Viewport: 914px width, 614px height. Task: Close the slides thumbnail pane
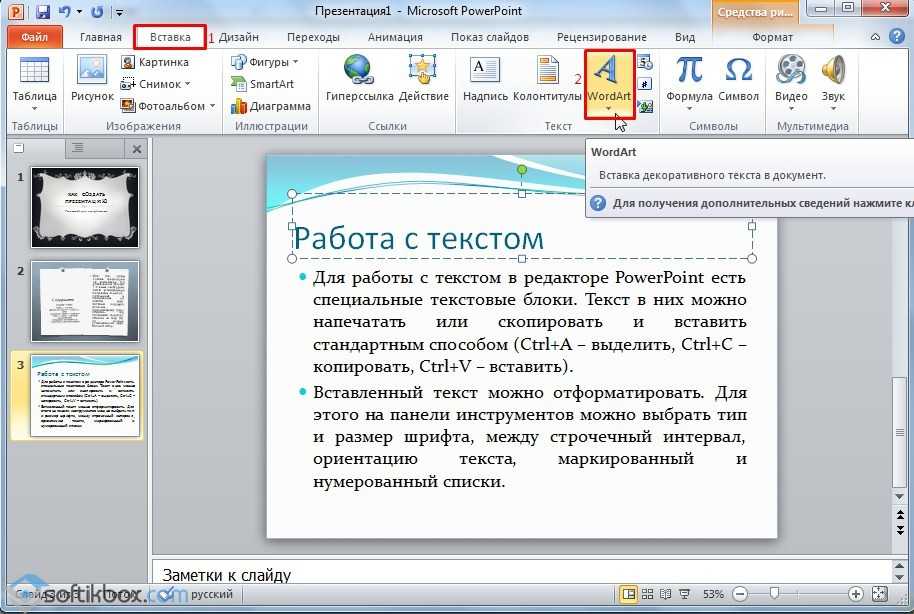[137, 149]
